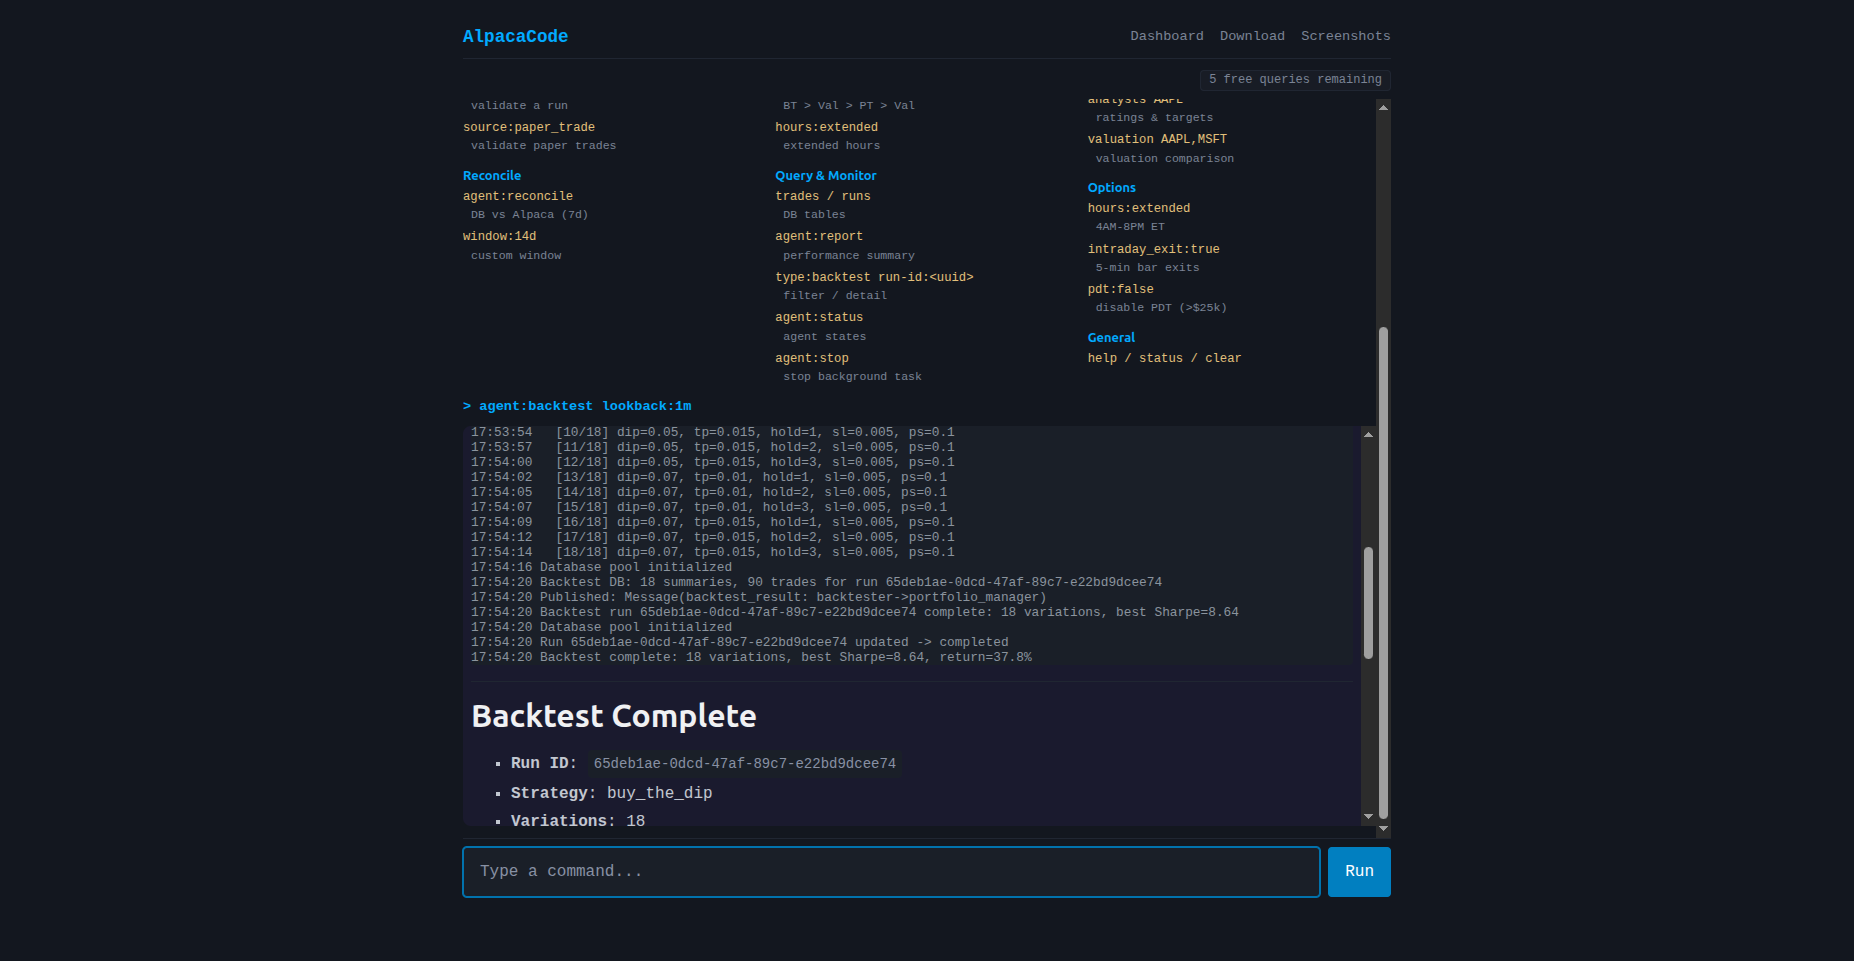Select the agent:status command

819,316
